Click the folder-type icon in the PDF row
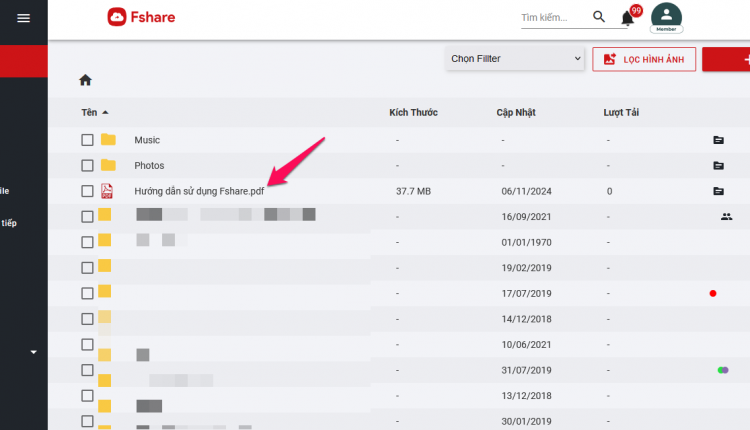This screenshot has height=430, width=750. 718,191
